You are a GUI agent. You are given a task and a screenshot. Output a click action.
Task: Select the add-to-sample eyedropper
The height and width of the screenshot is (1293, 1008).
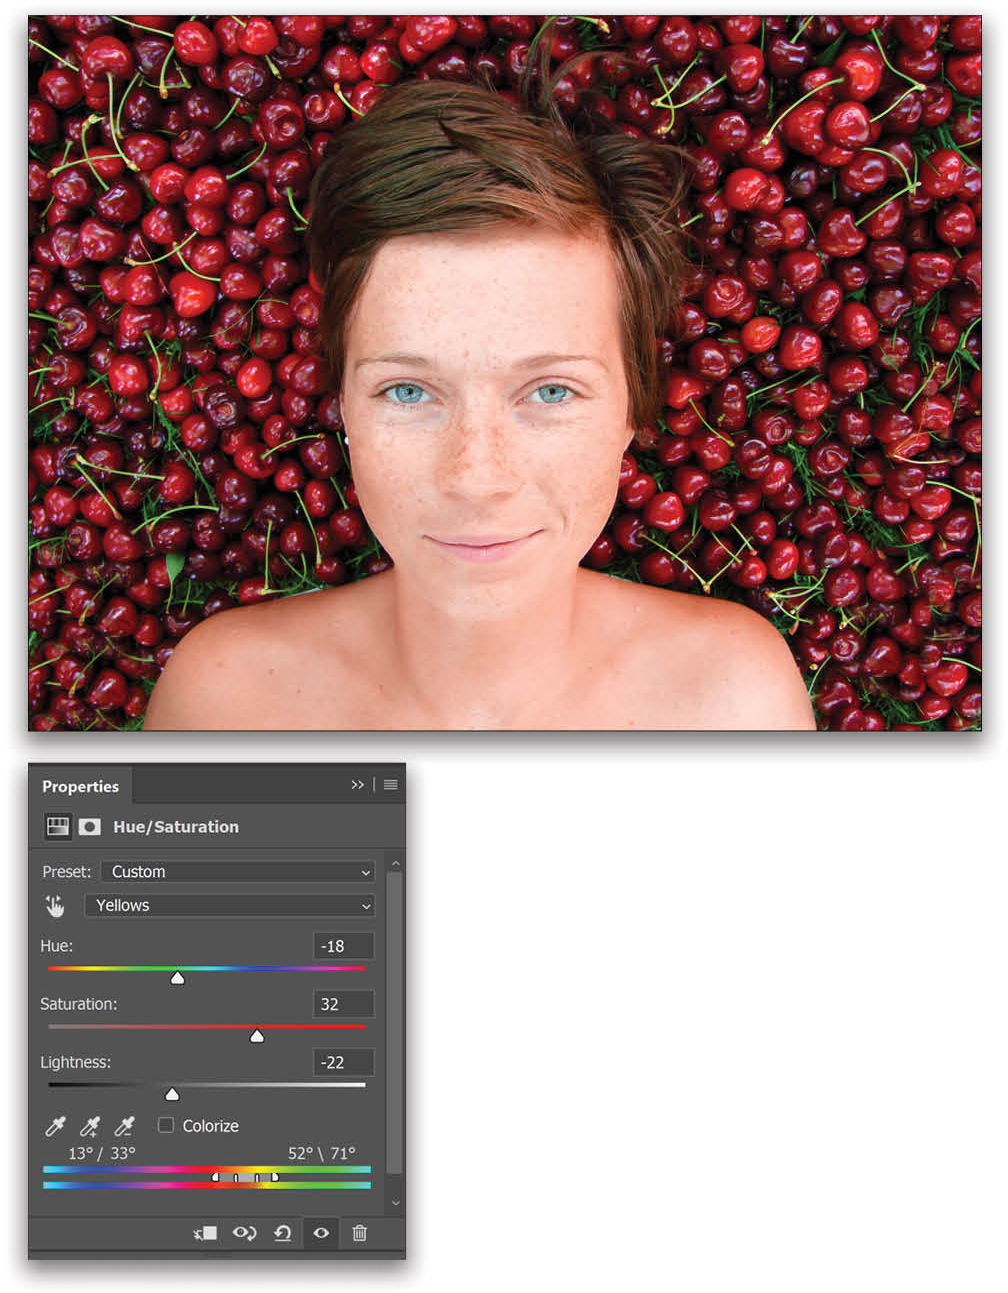[x=88, y=1126]
